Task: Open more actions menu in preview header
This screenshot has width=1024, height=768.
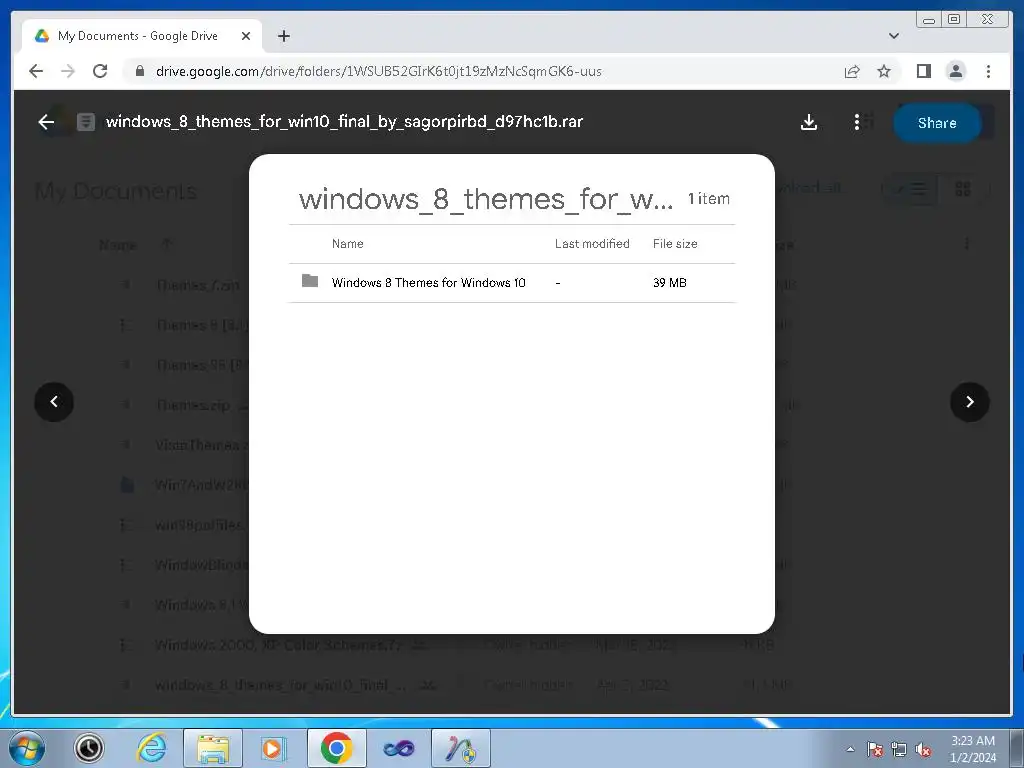Action: click(x=857, y=122)
